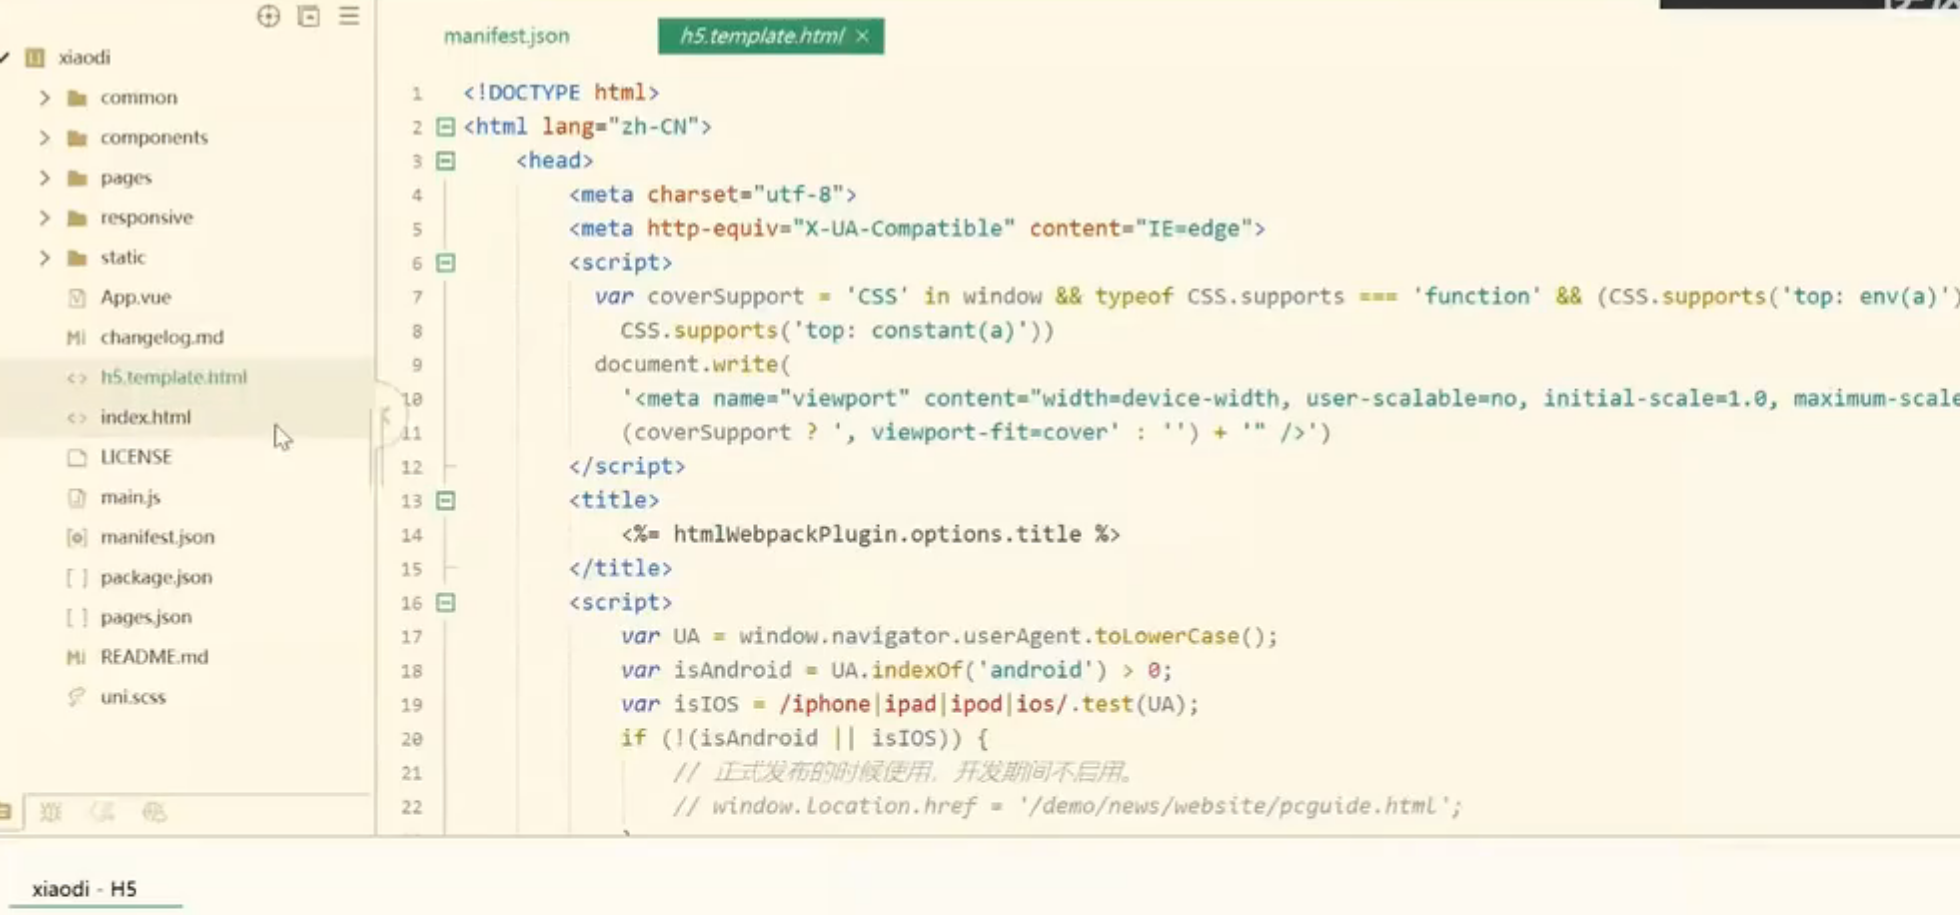Viewport: 1960px width, 915px height.
Task: Switch to the manifest.json tab
Action: click(x=506, y=36)
